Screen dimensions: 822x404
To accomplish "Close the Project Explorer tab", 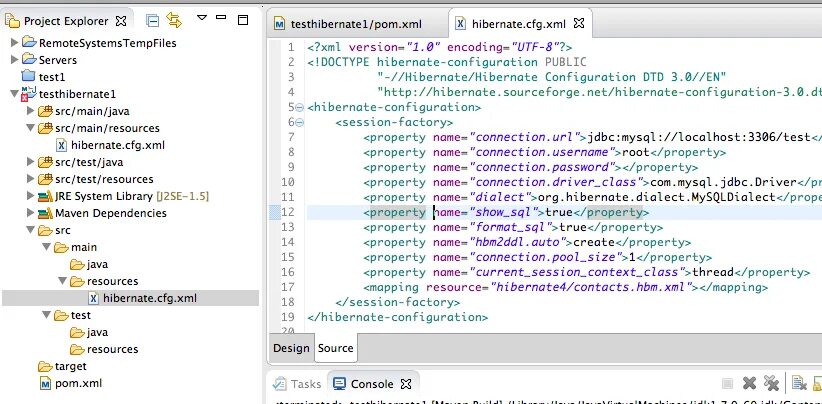I will click(121, 21).
